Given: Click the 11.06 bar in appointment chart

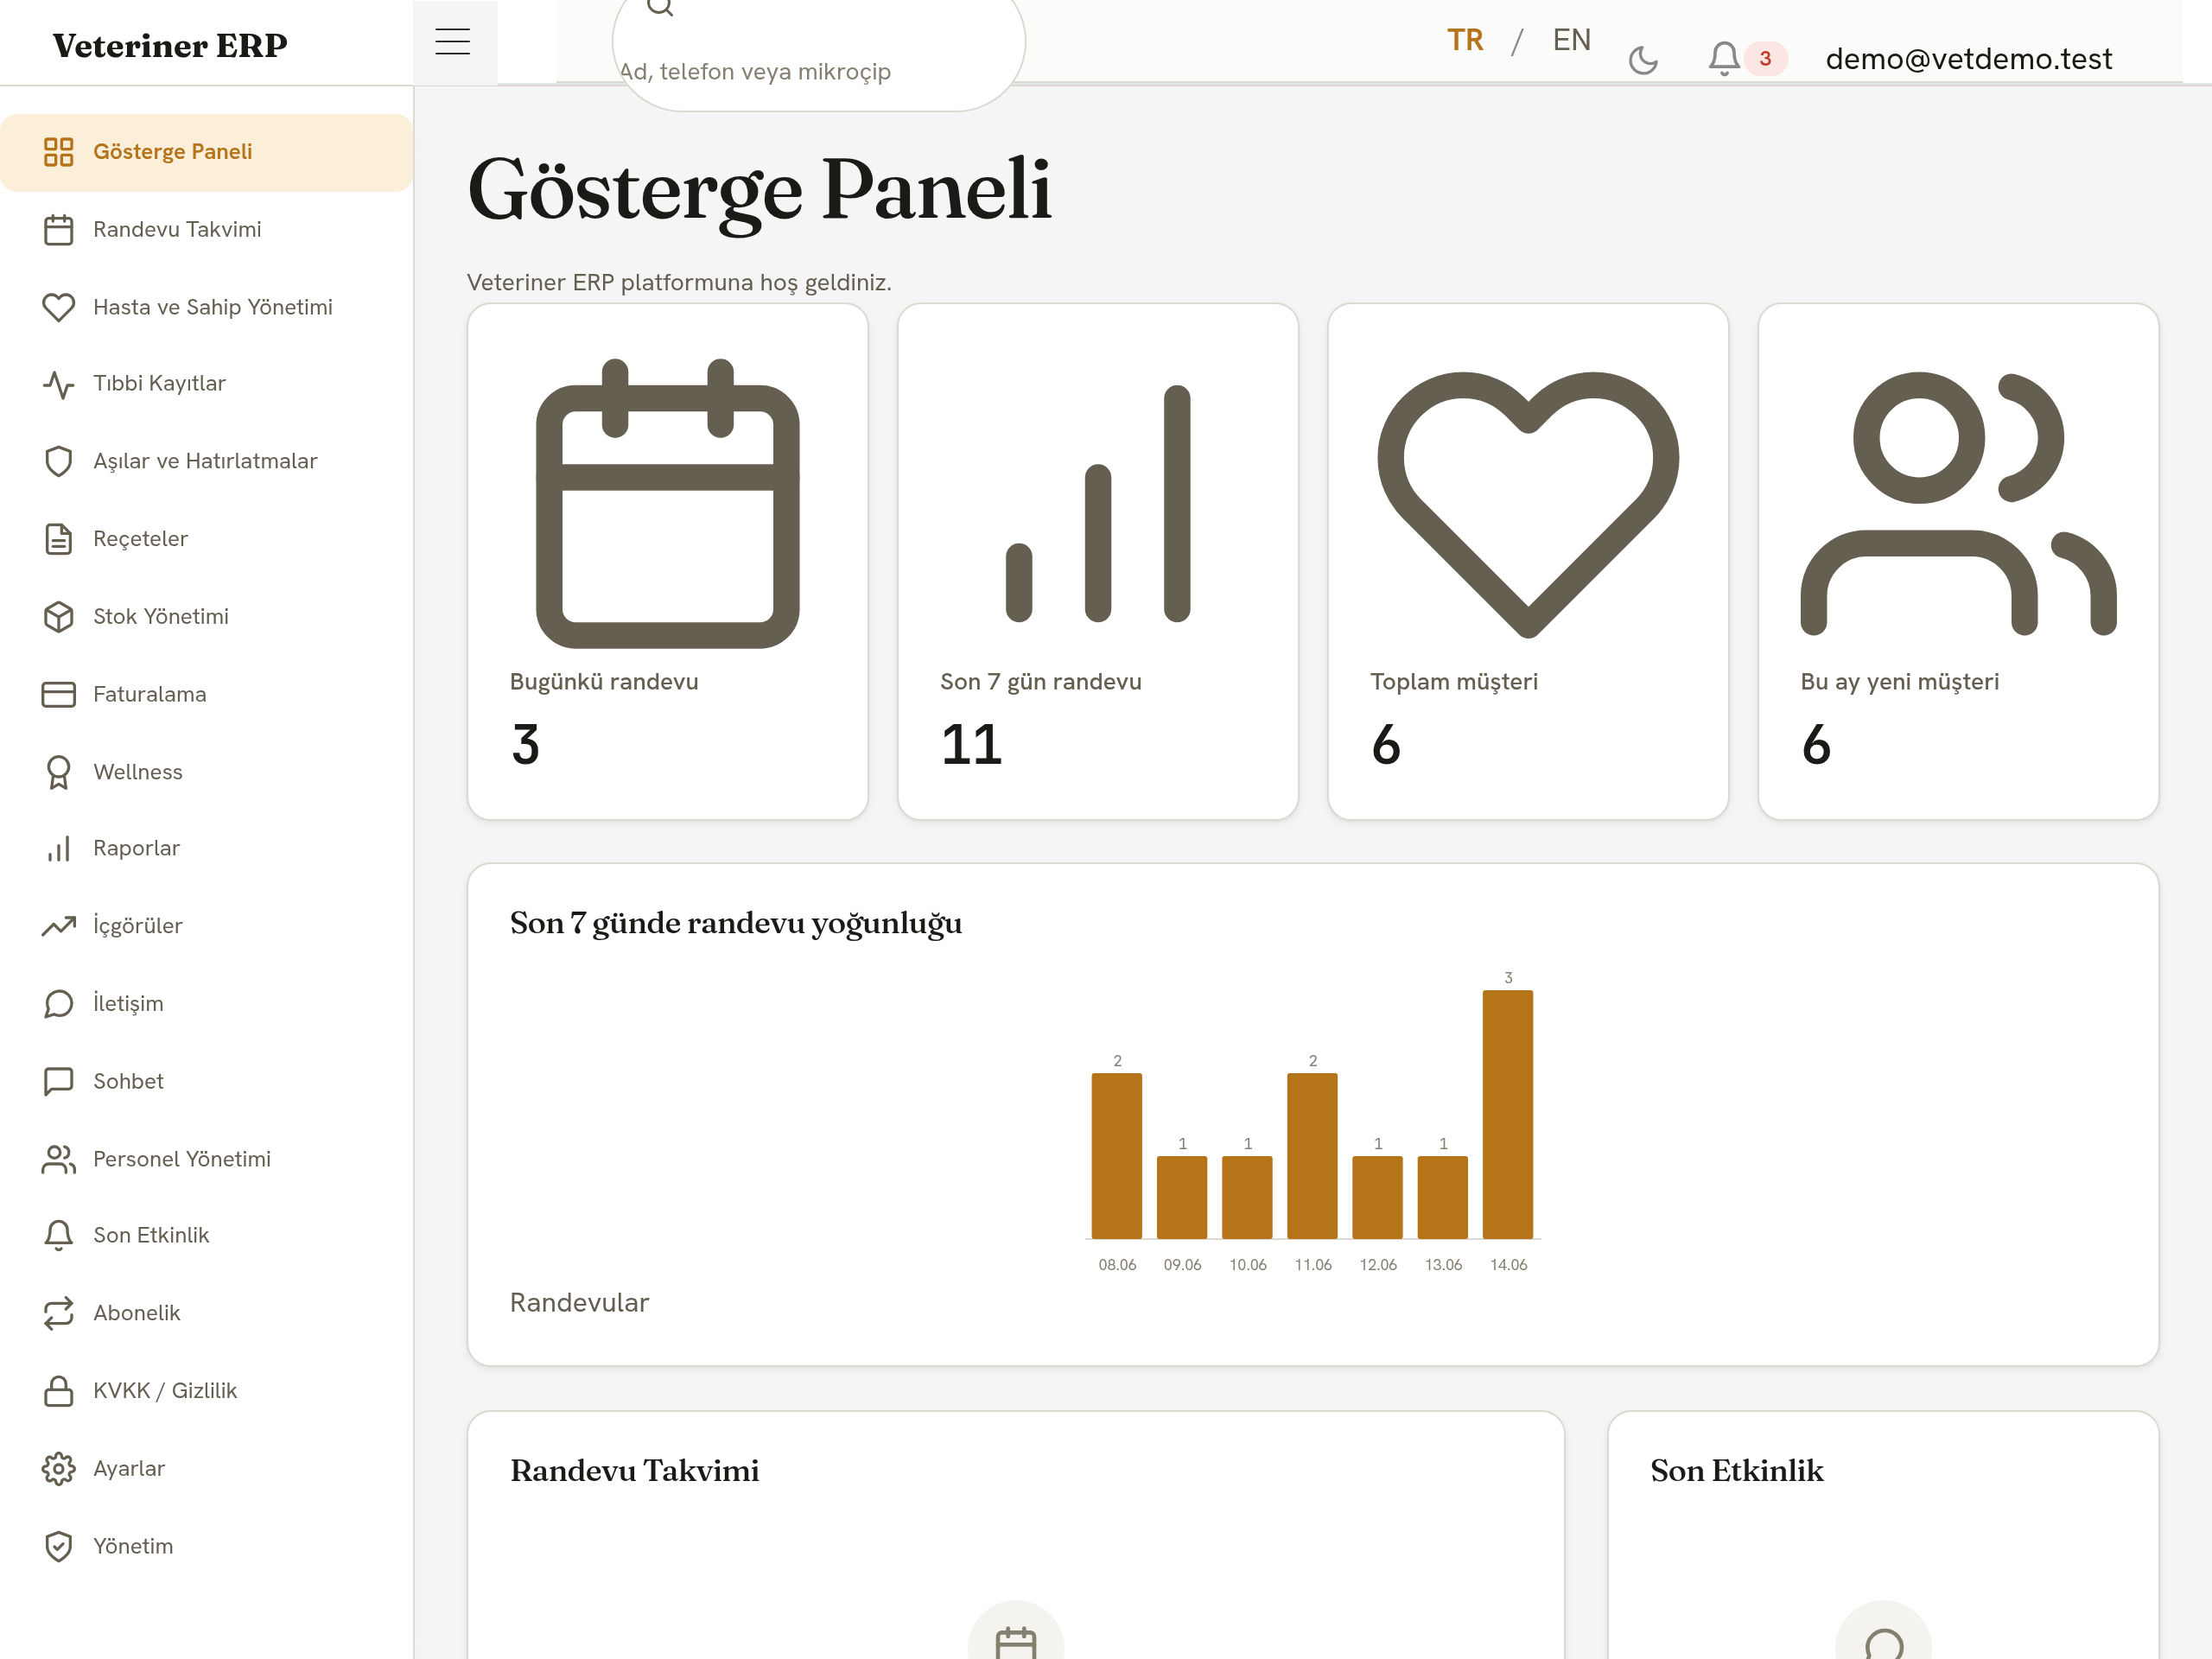Looking at the screenshot, I should tap(1313, 1157).
